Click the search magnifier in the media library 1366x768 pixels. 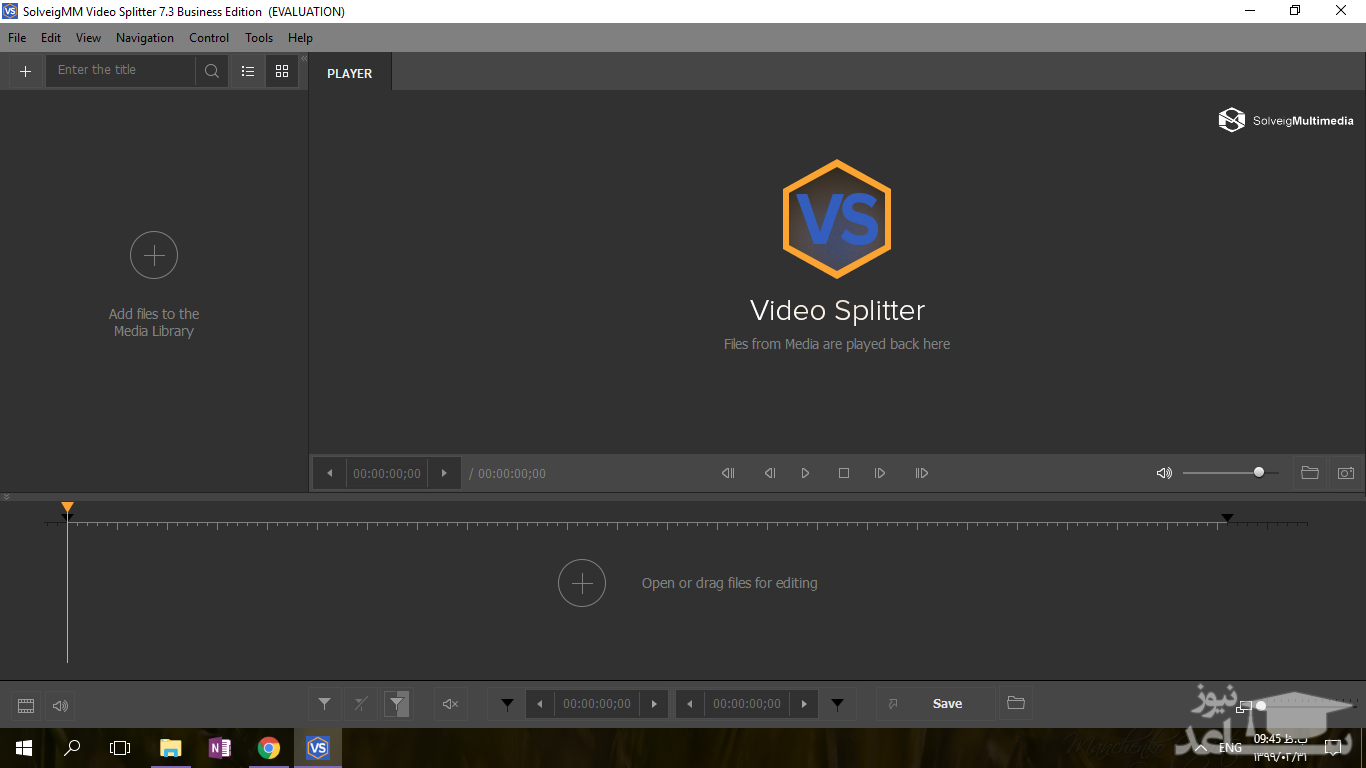212,71
